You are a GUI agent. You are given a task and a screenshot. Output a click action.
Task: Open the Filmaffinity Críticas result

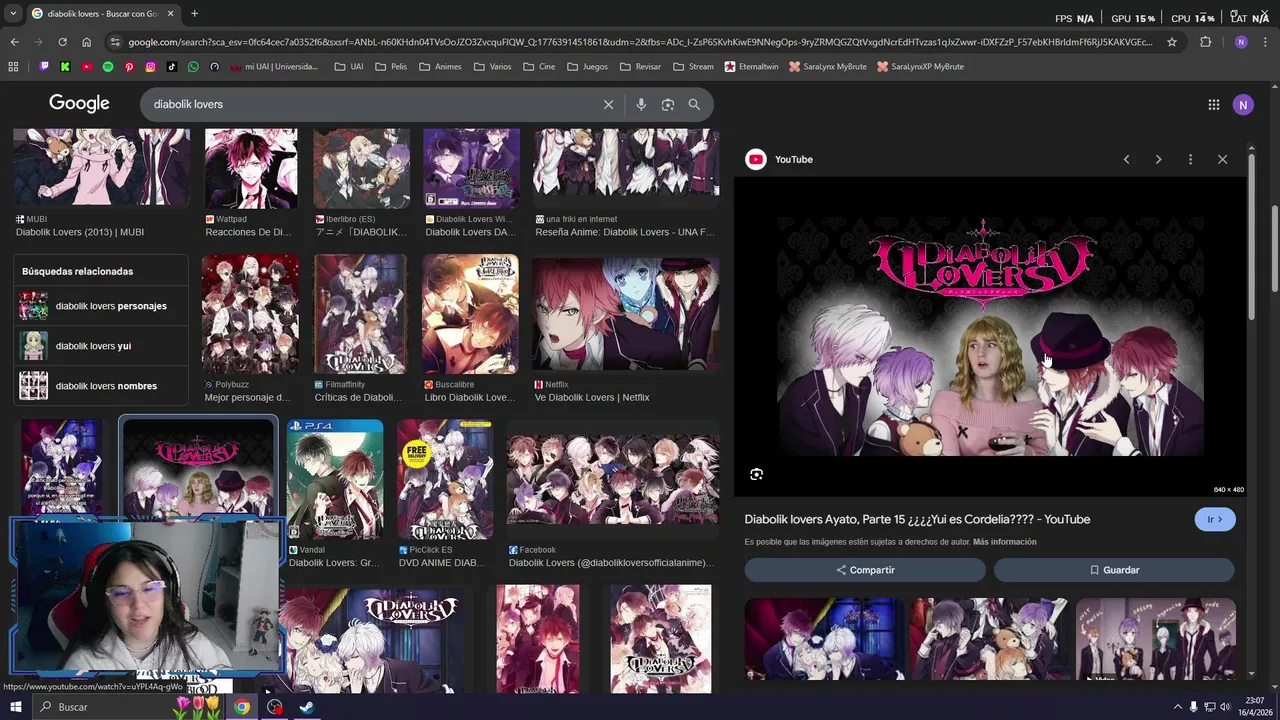pyautogui.click(x=360, y=329)
